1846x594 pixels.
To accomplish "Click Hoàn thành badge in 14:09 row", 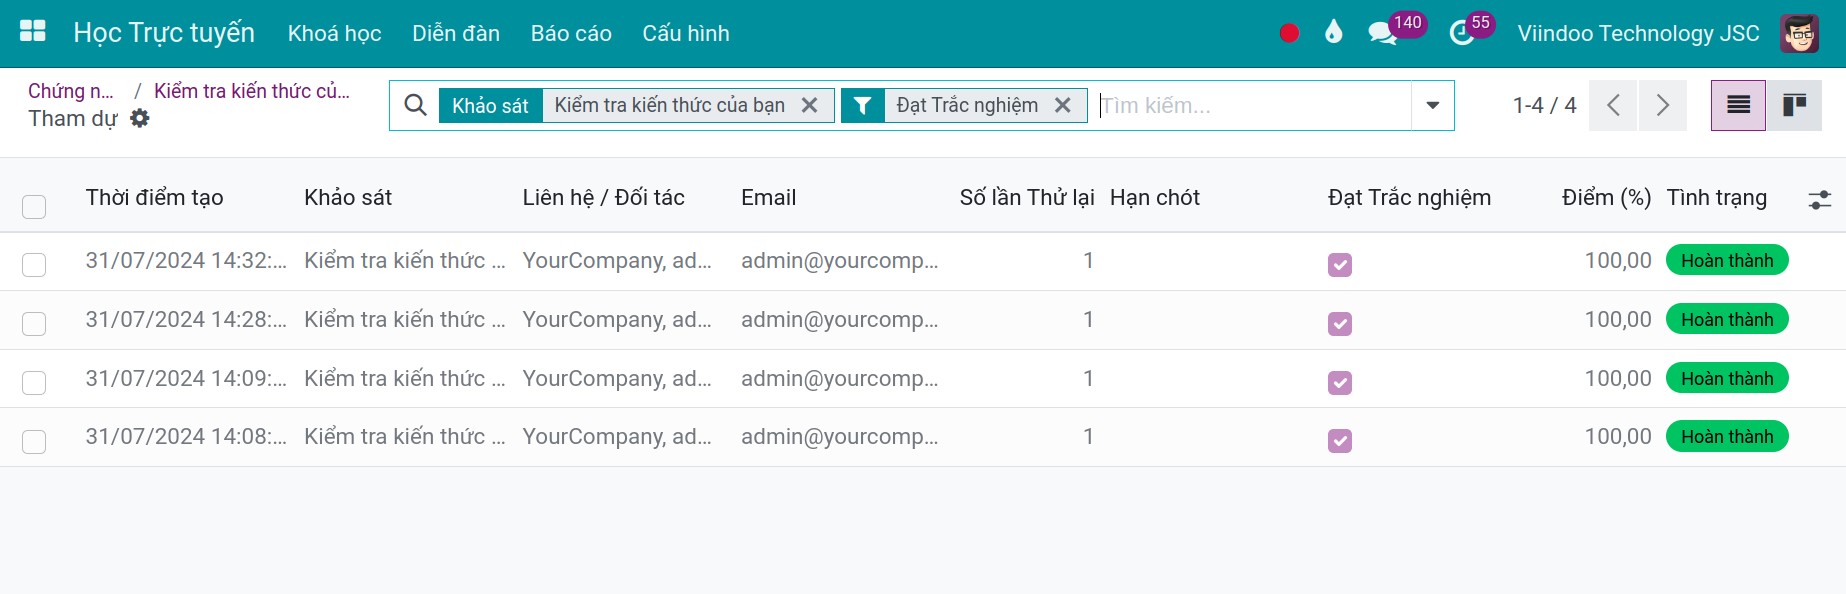I will click(x=1727, y=379).
